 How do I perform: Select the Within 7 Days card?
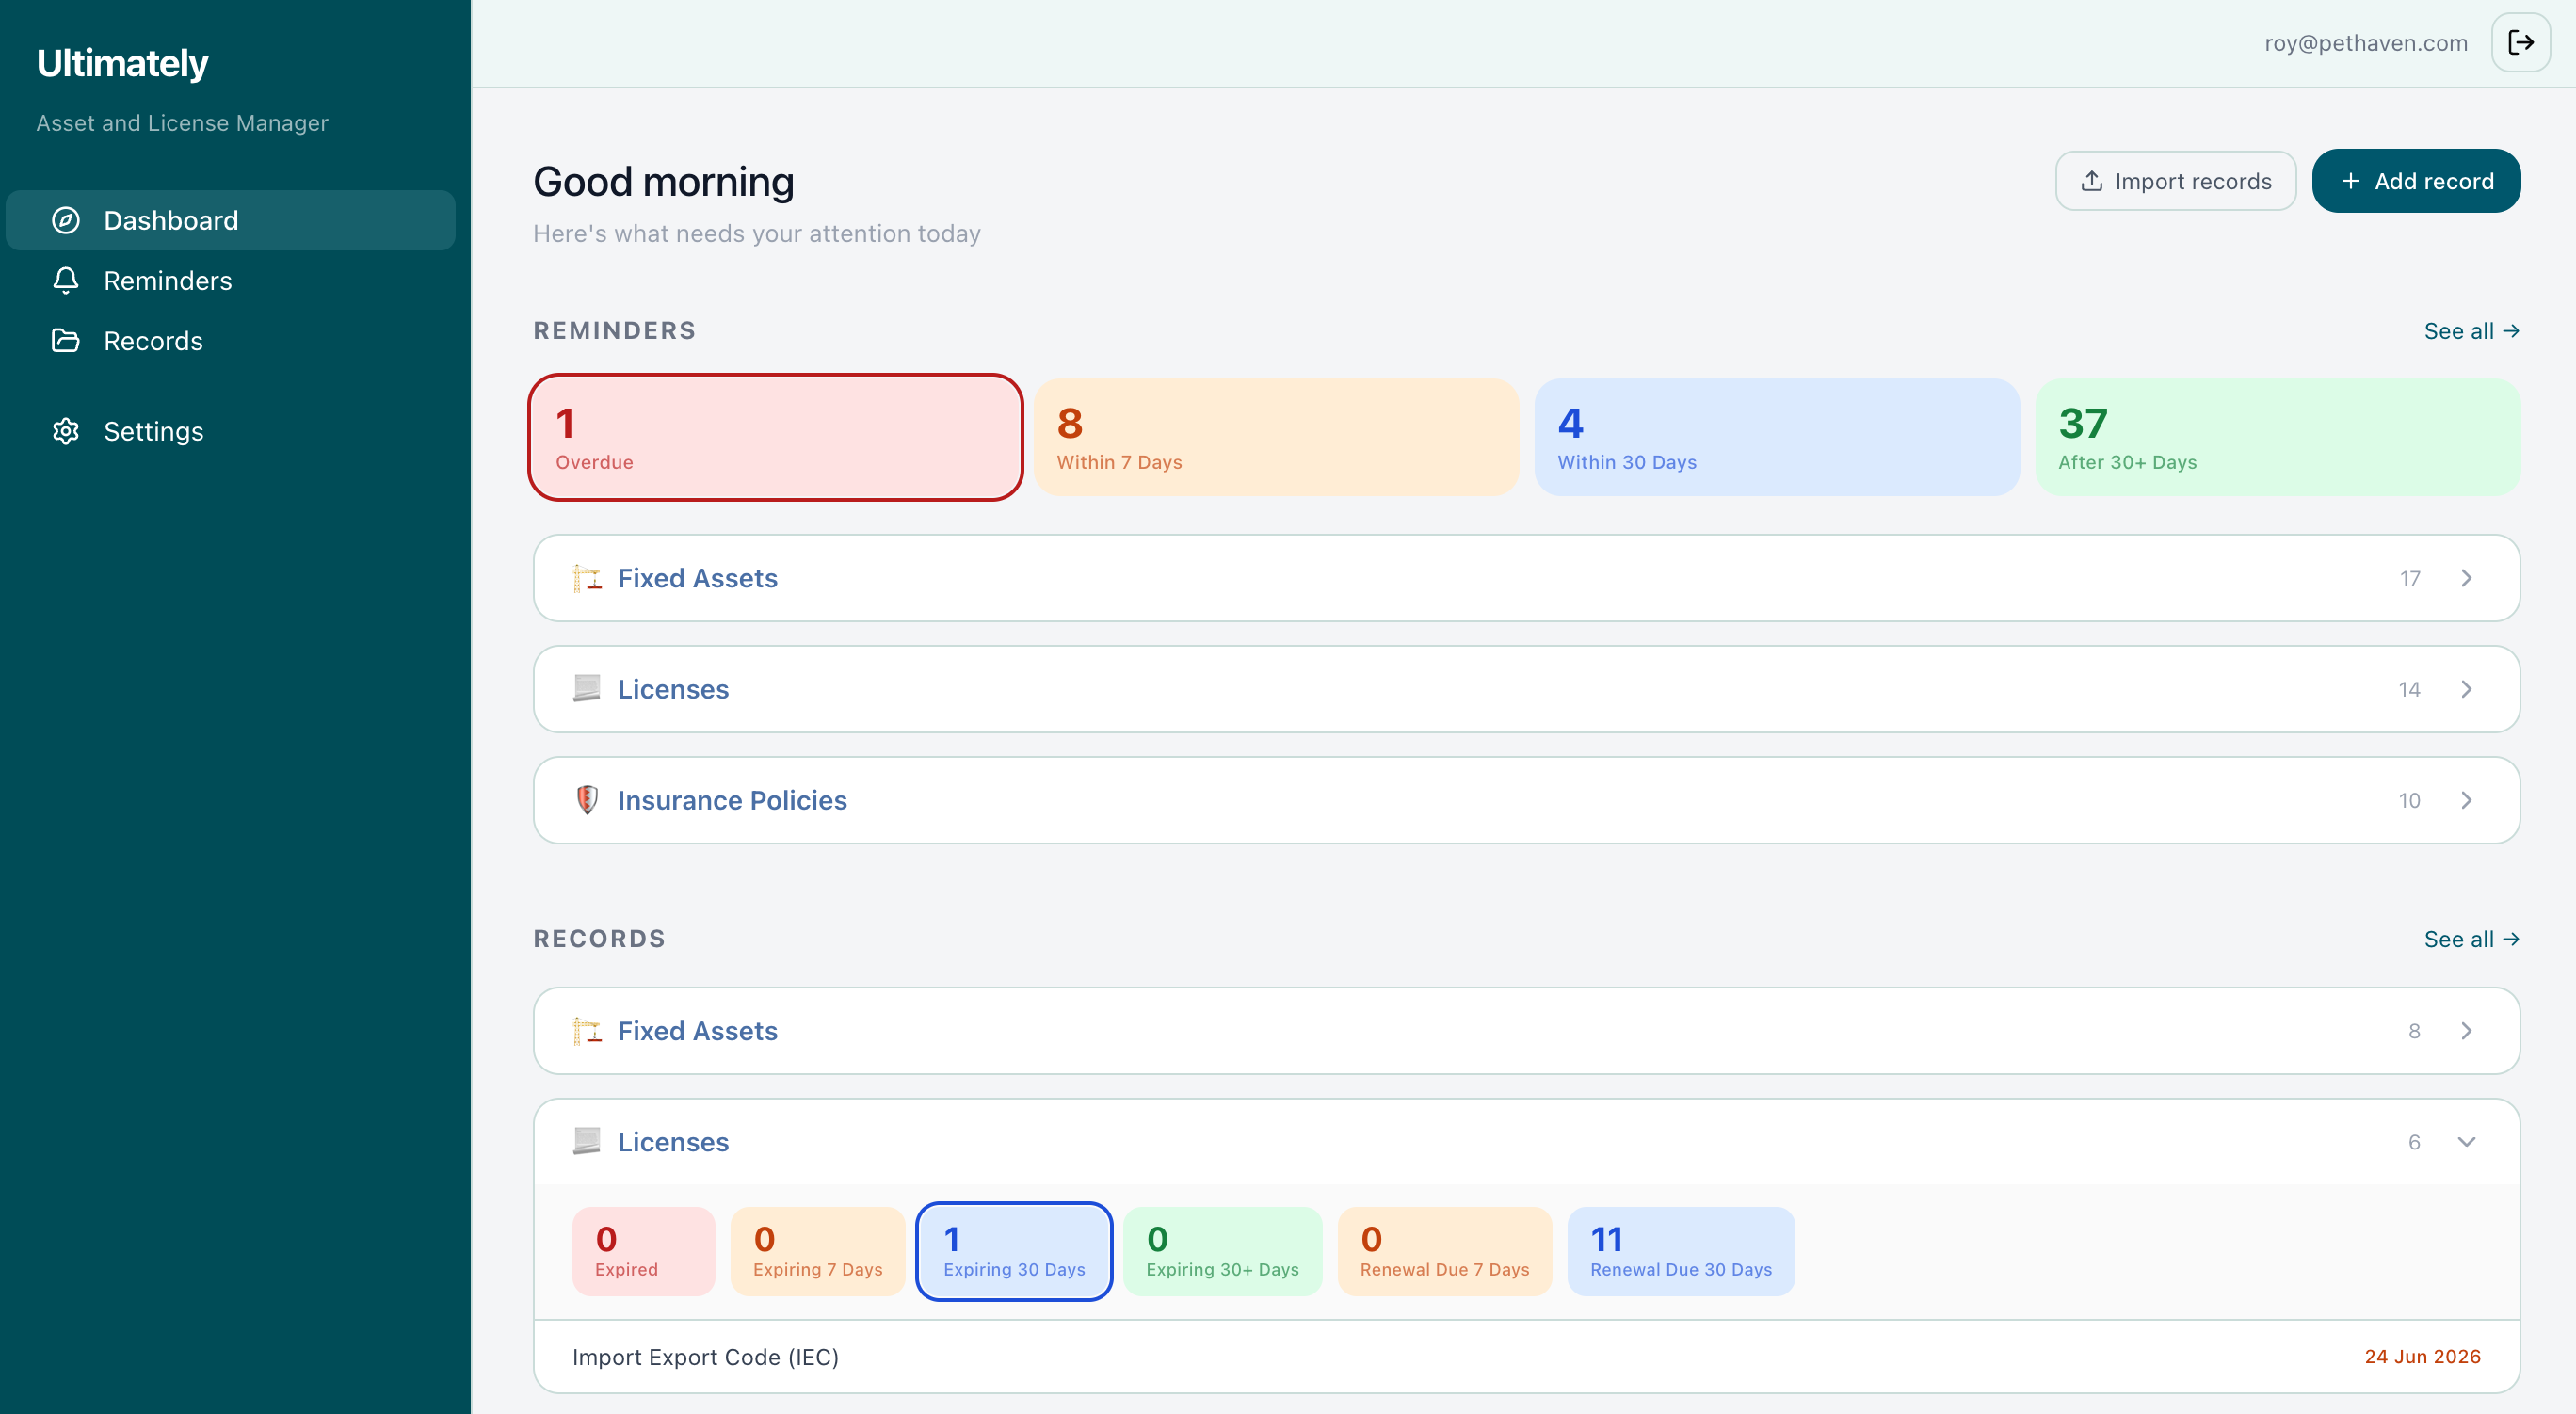tap(1277, 437)
